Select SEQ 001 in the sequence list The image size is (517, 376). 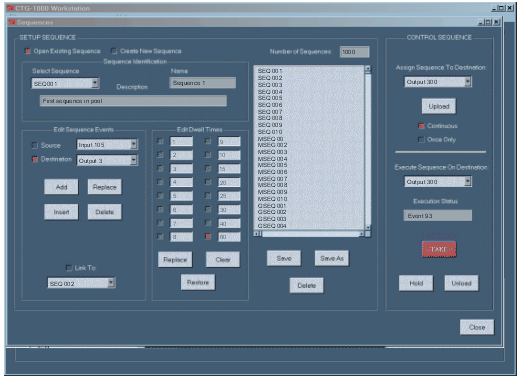(270, 71)
